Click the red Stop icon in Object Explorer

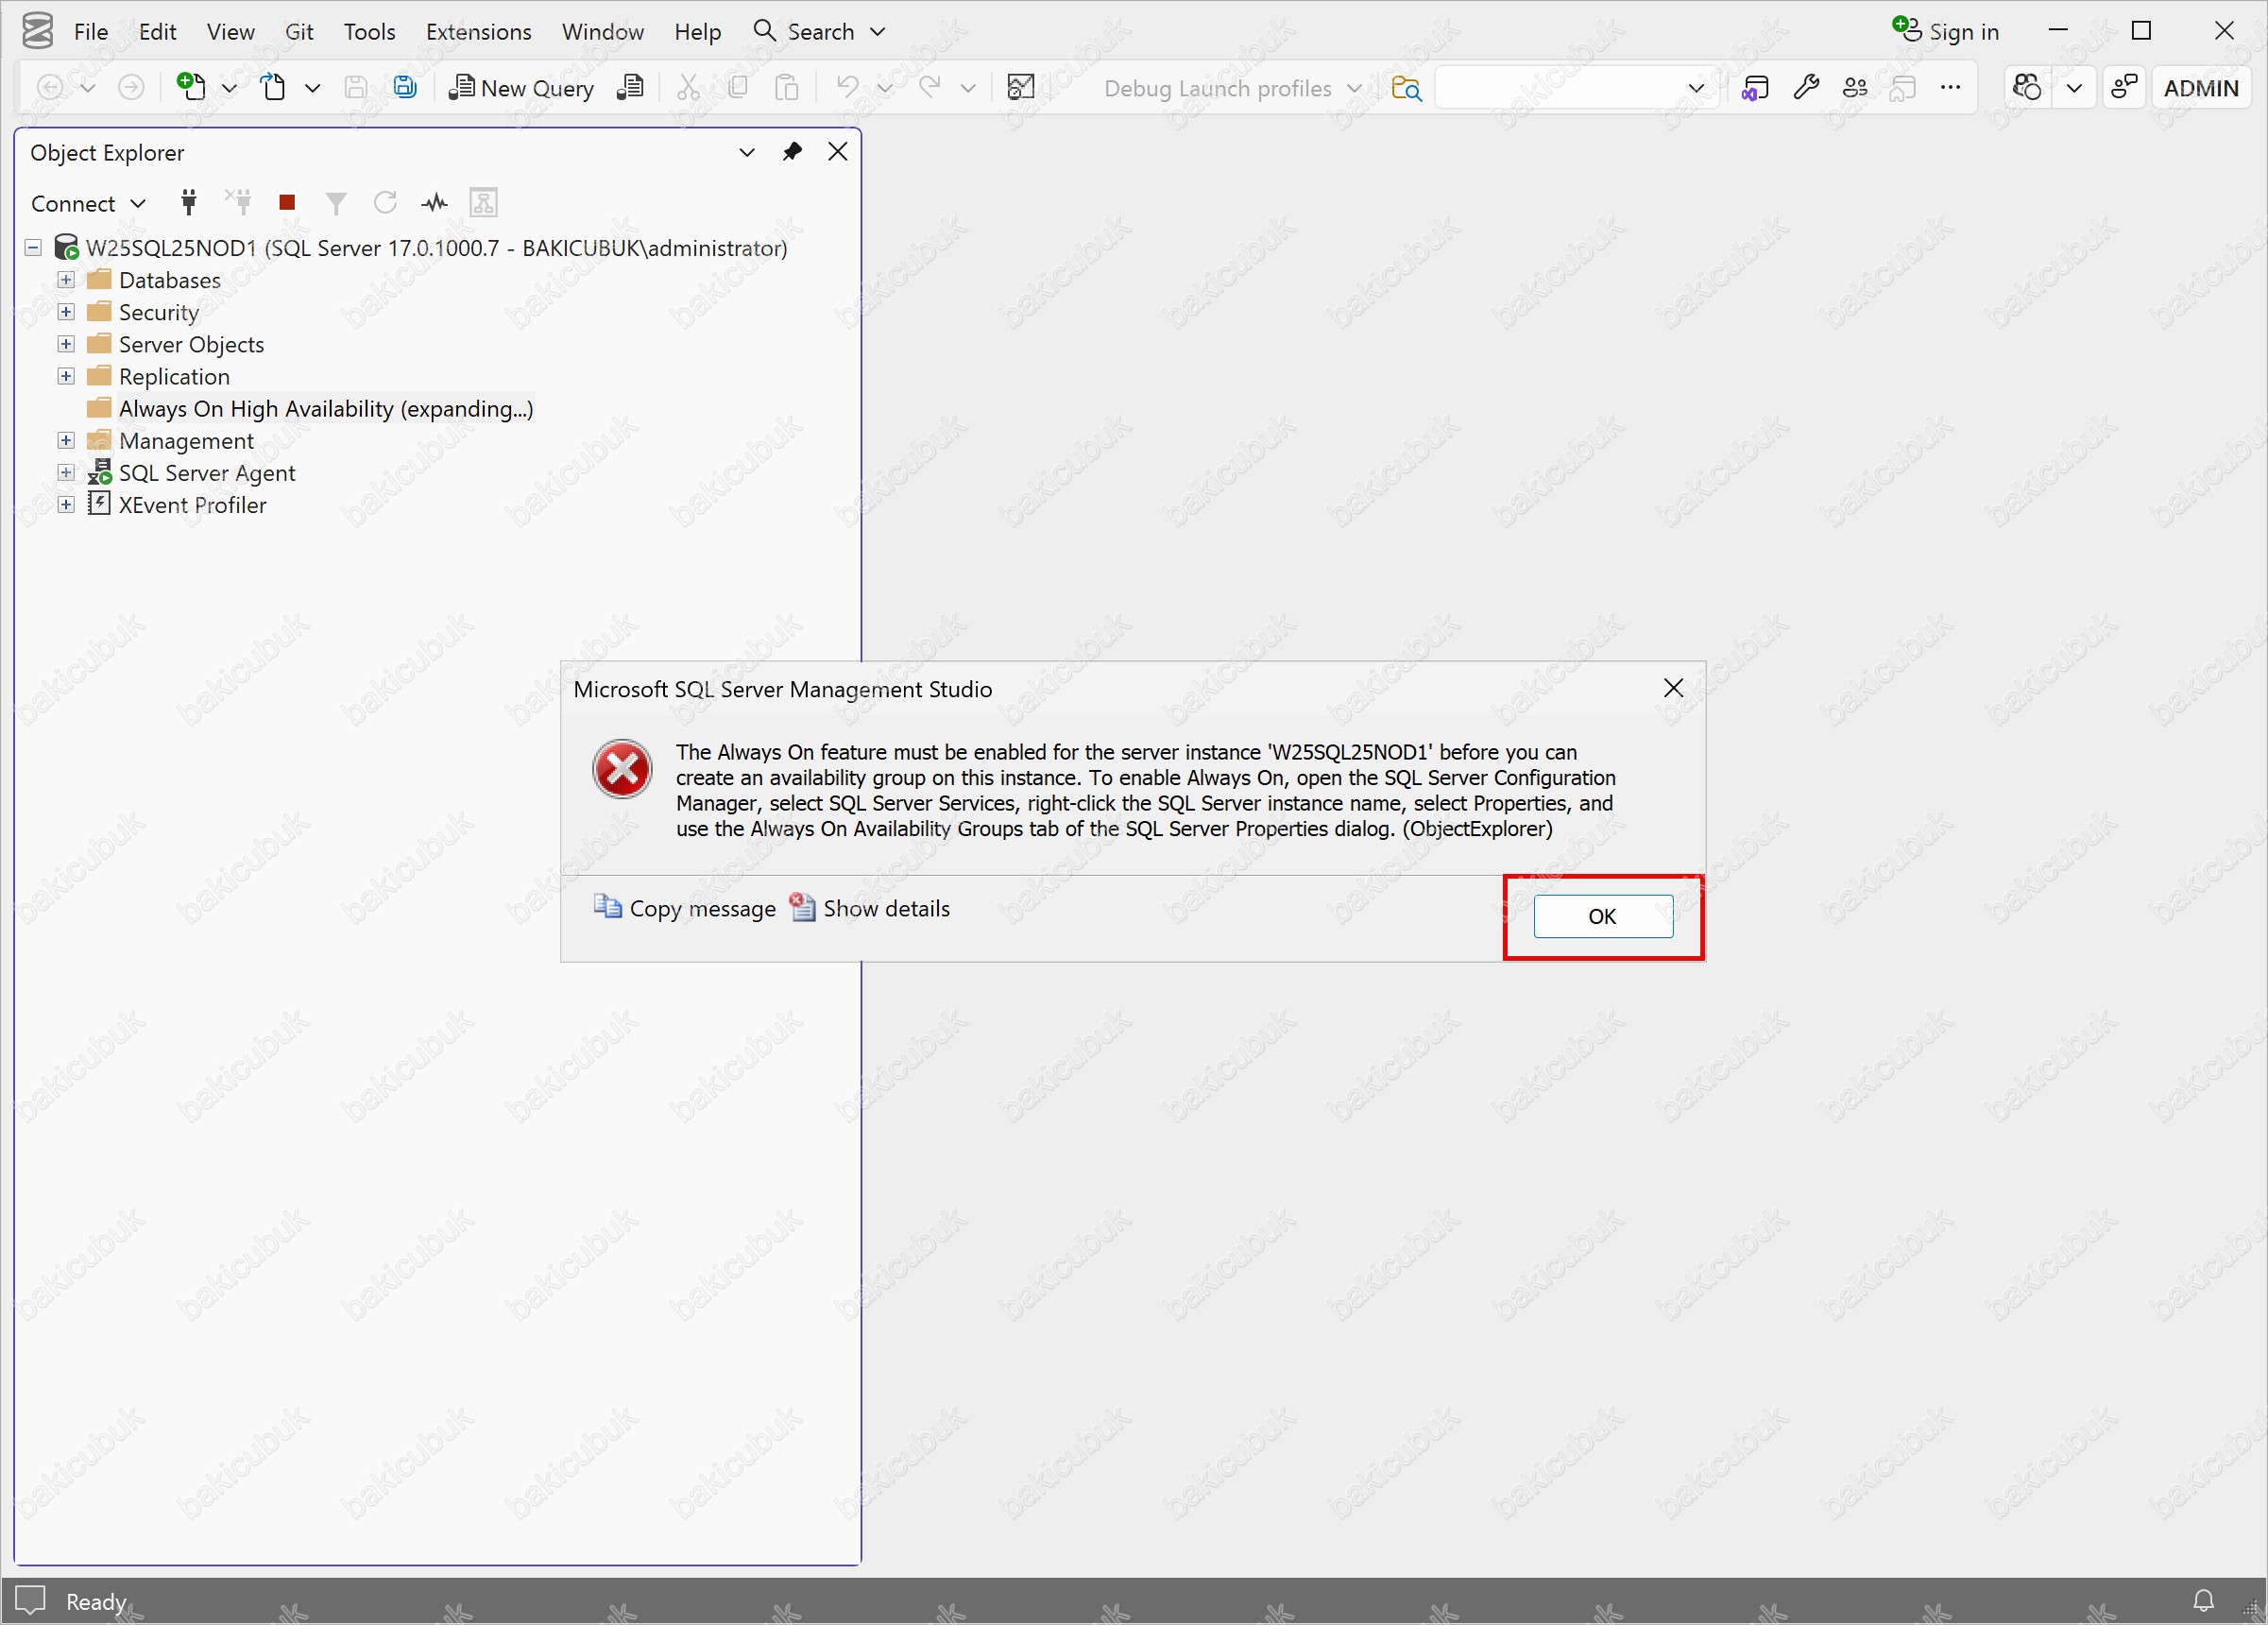tap(287, 203)
